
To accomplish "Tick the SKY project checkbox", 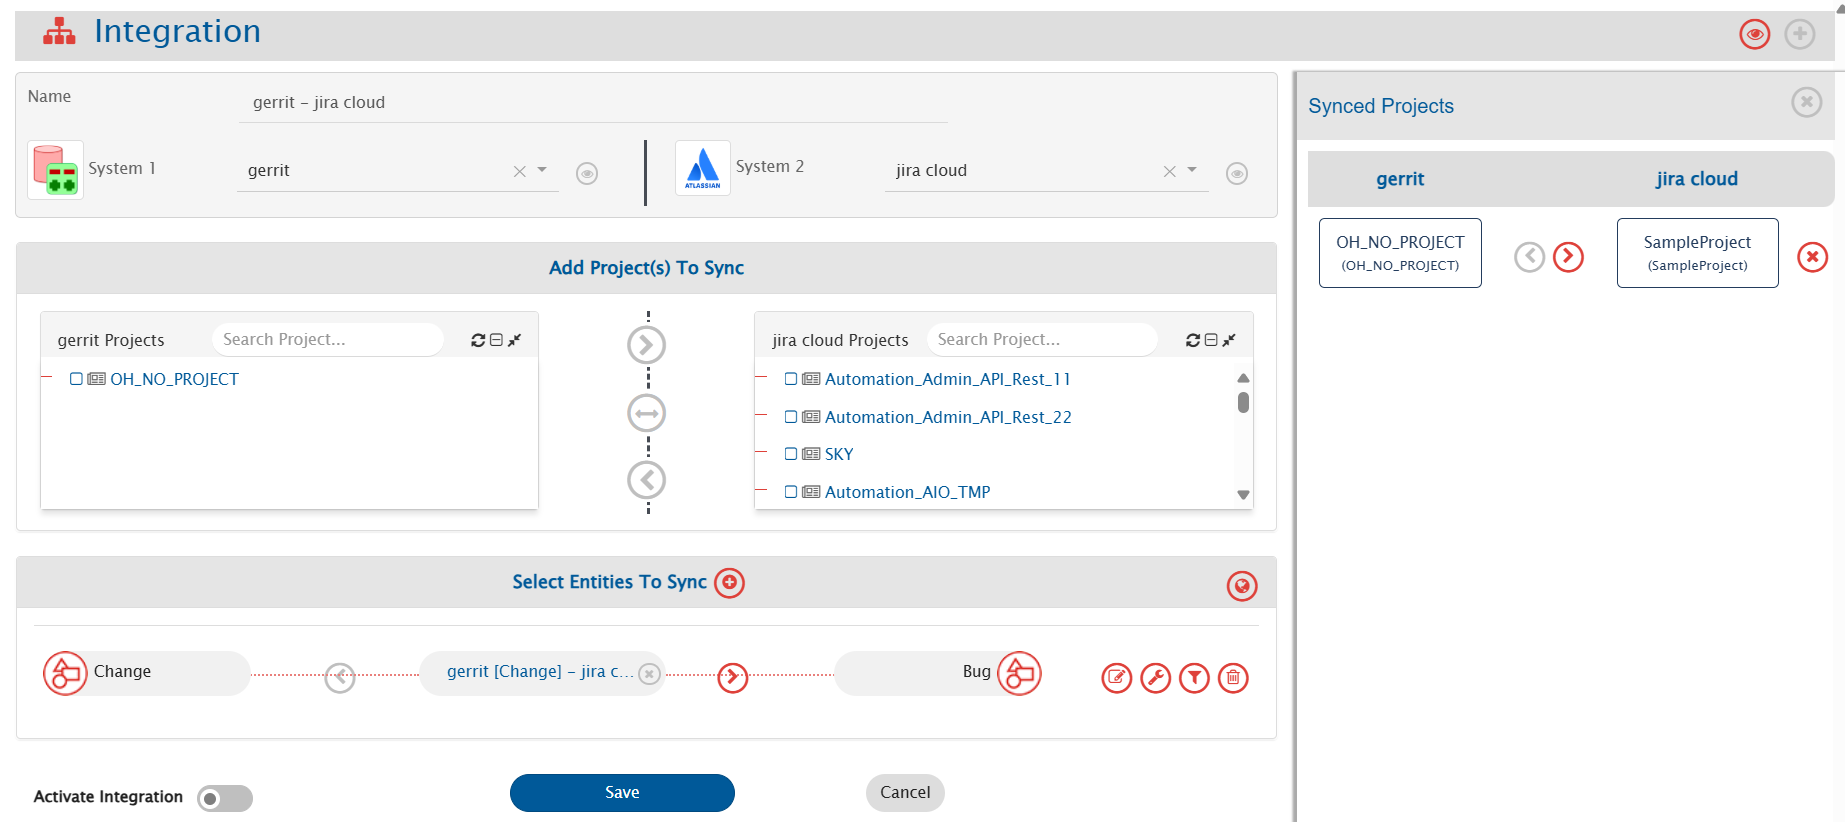I will tap(791, 454).
